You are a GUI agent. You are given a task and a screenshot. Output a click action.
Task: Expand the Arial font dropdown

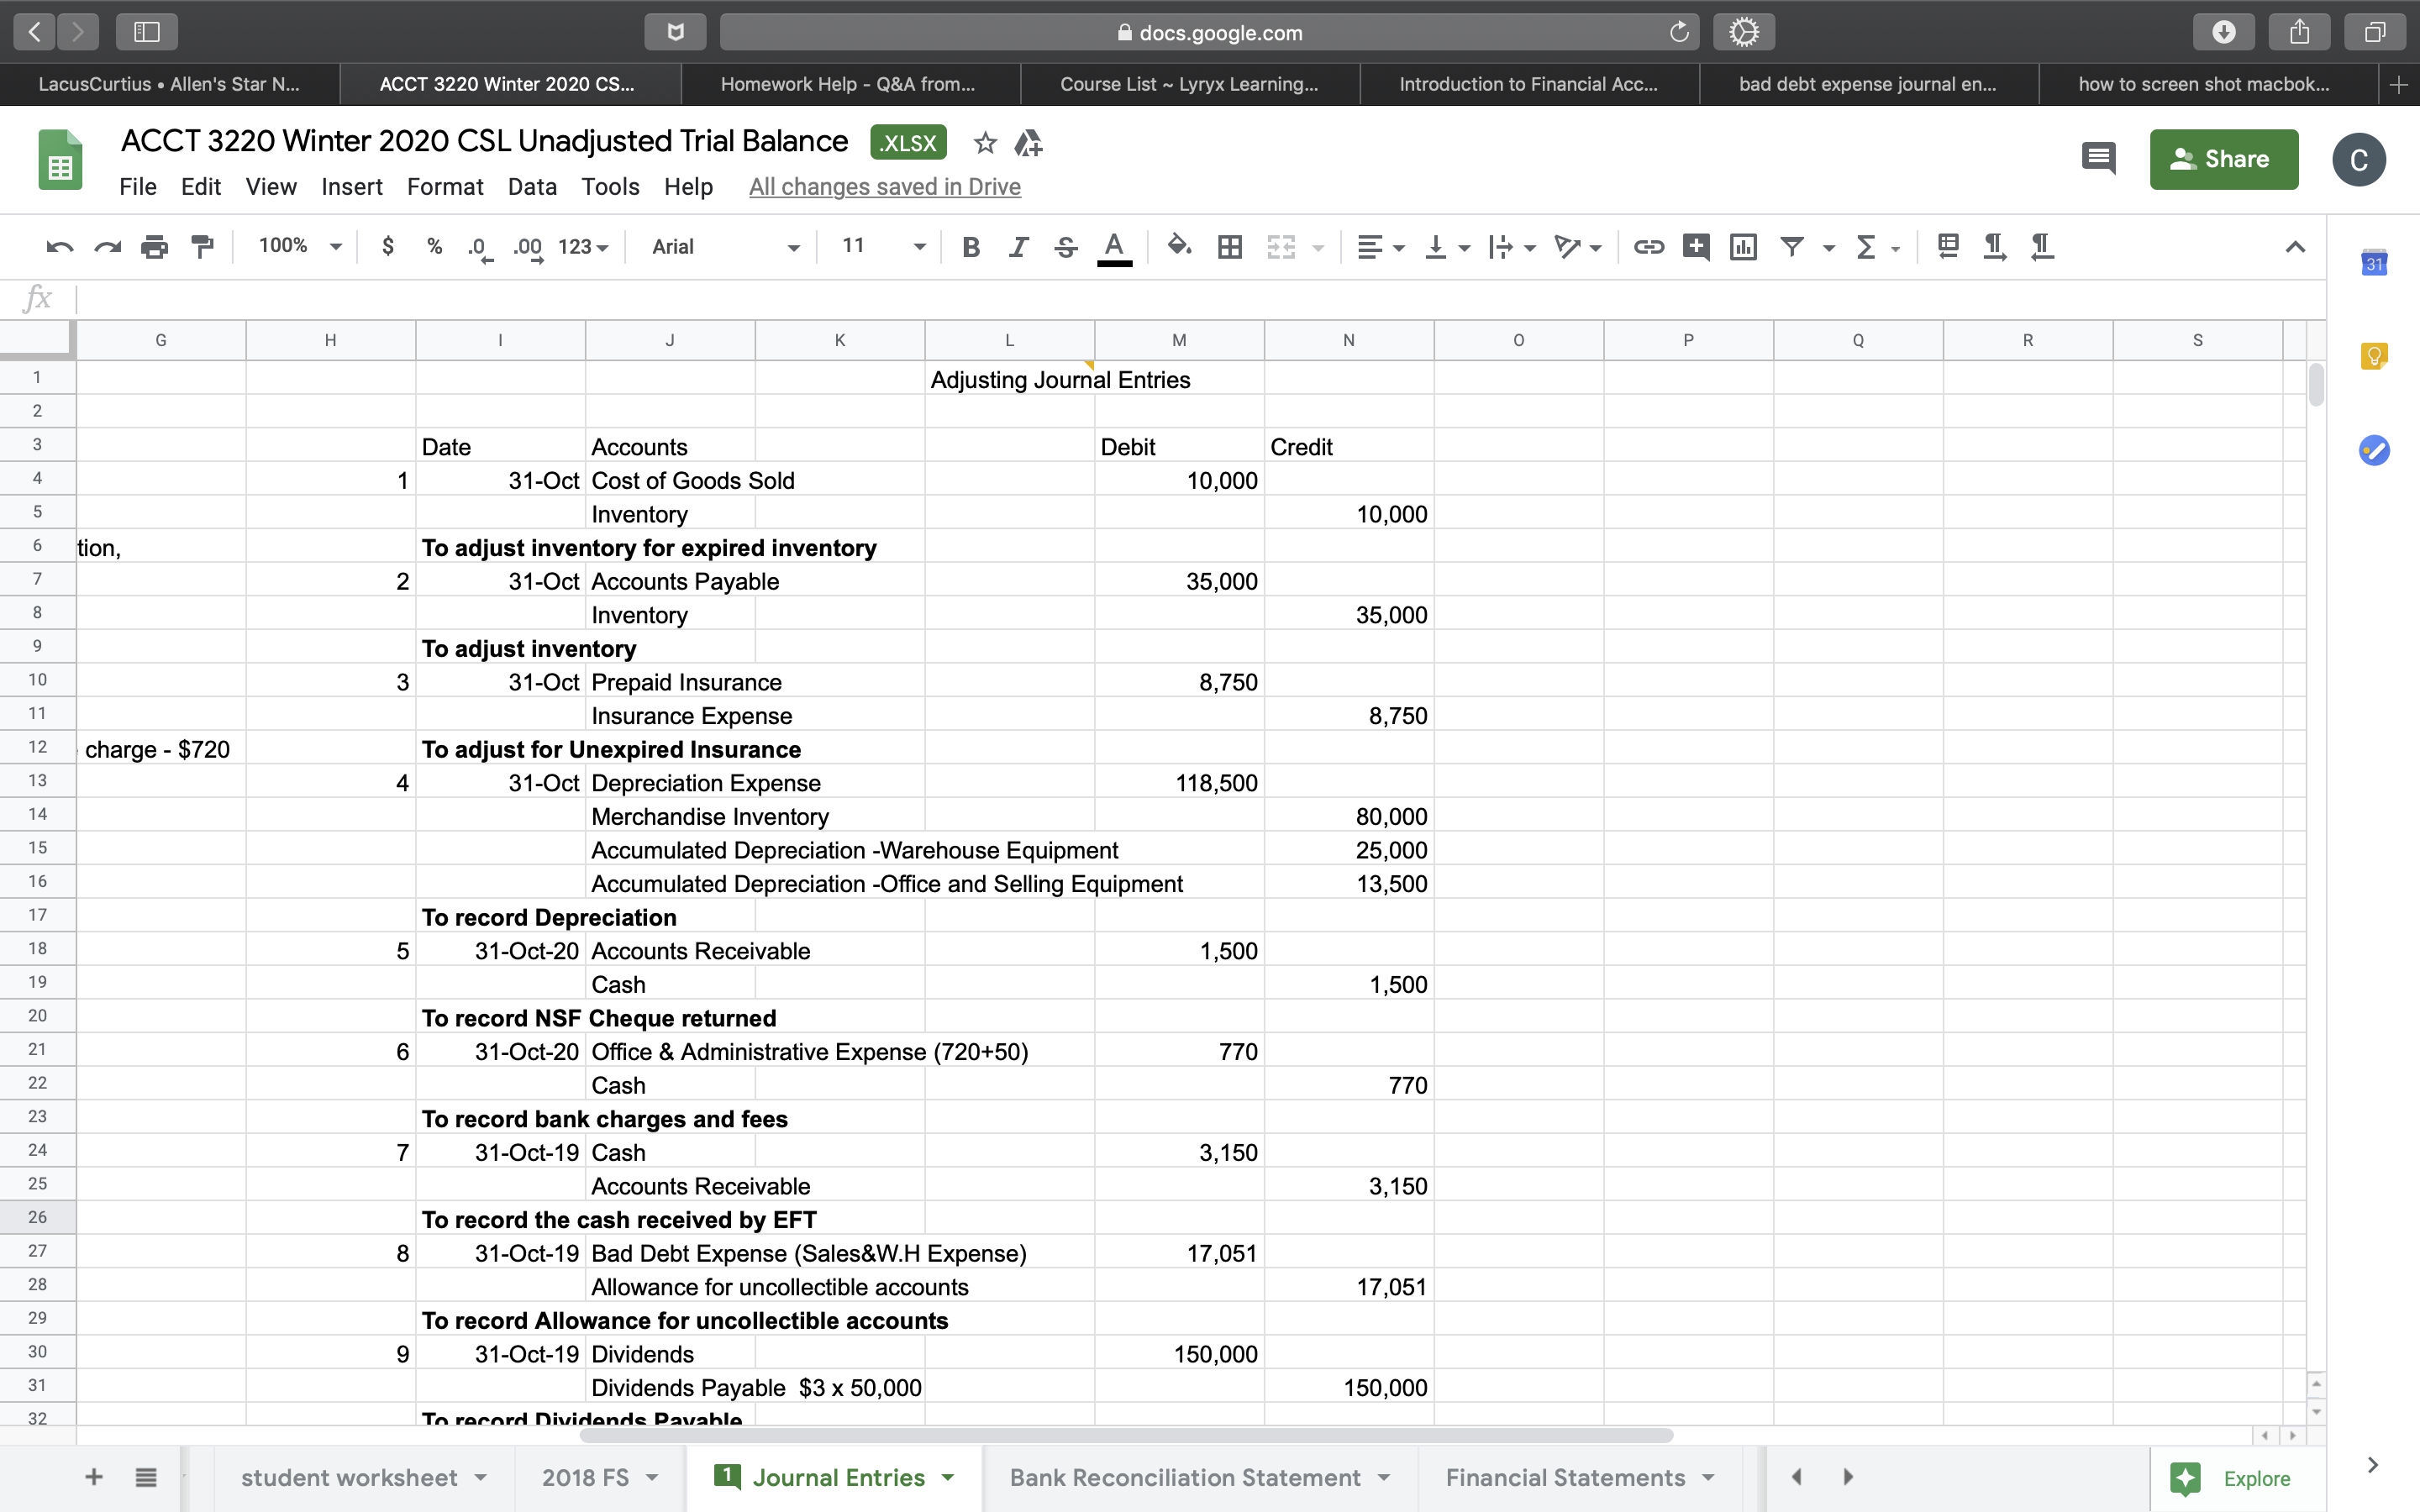(726, 246)
